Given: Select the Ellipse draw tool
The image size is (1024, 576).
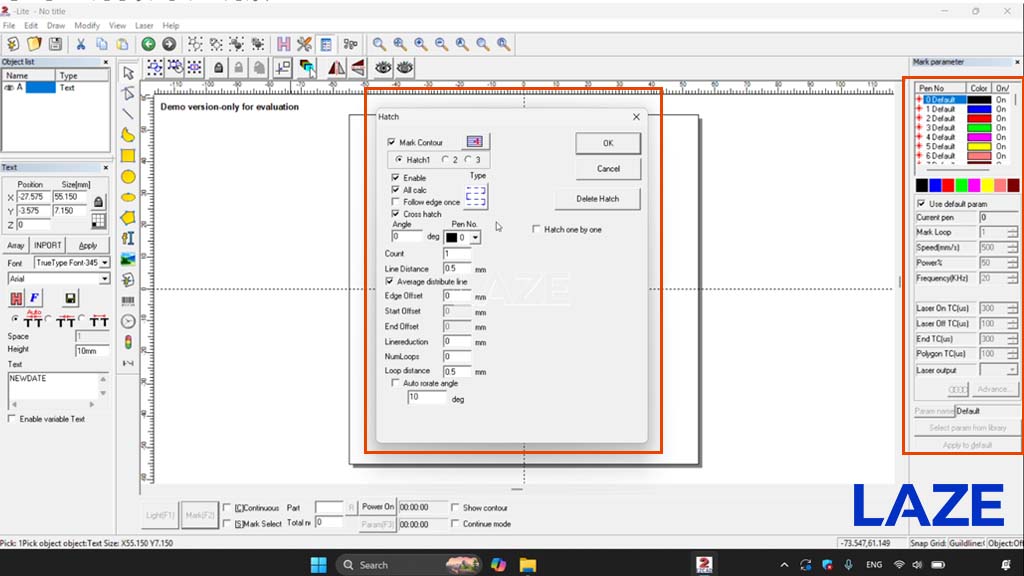Looking at the screenshot, I should [x=128, y=197].
